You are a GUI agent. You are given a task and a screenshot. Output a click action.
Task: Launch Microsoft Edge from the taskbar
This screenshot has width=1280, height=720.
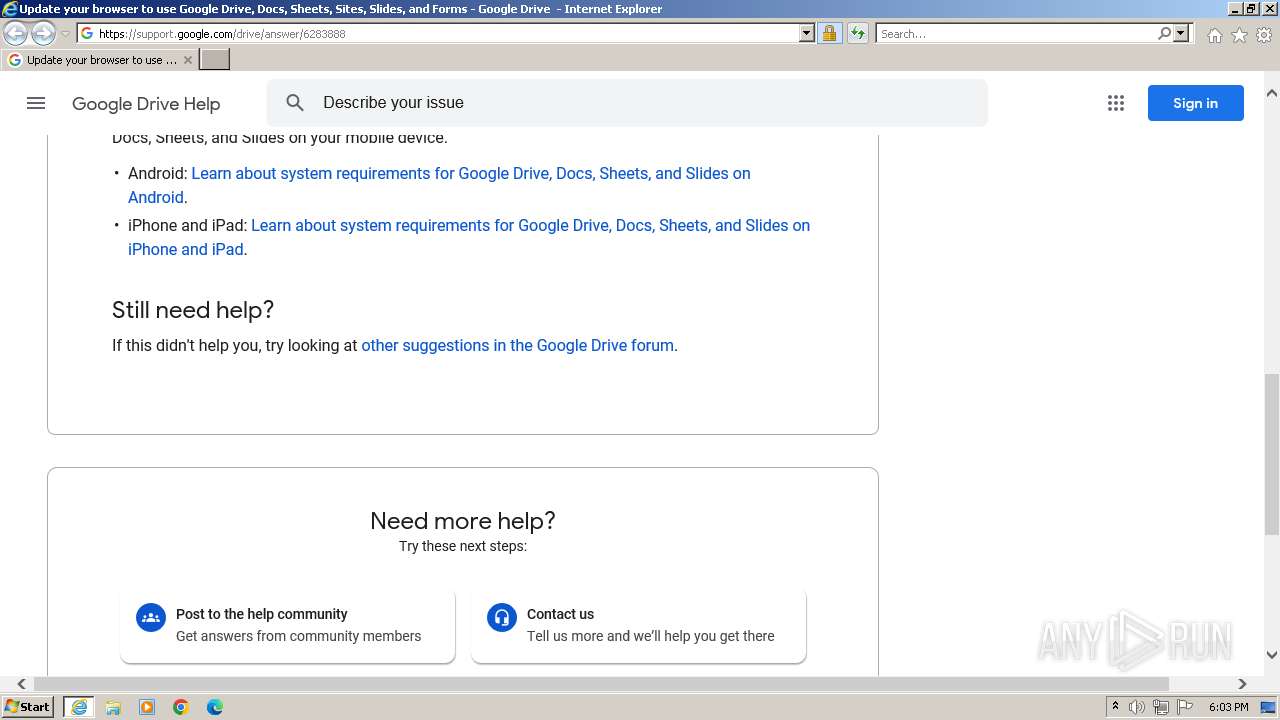click(x=215, y=707)
